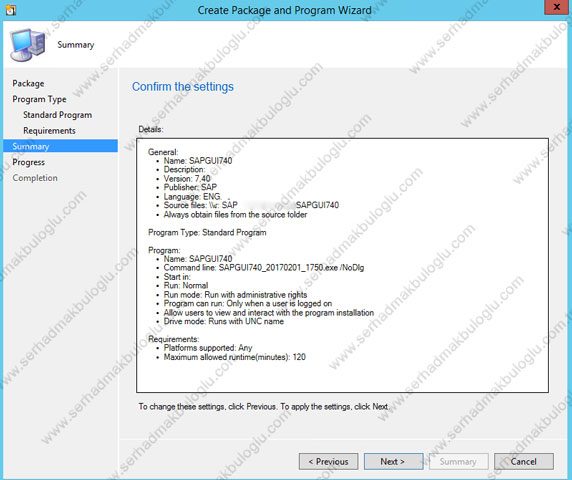Select the Progress step
The width and height of the screenshot is (572, 480).
pos(28,162)
